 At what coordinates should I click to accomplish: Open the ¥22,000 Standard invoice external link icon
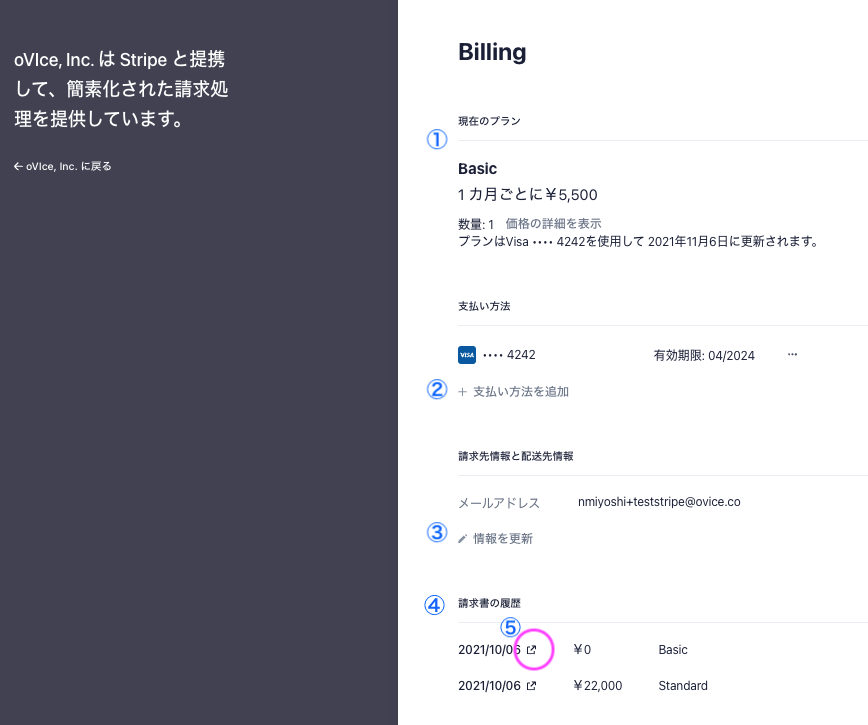[531, 686]
